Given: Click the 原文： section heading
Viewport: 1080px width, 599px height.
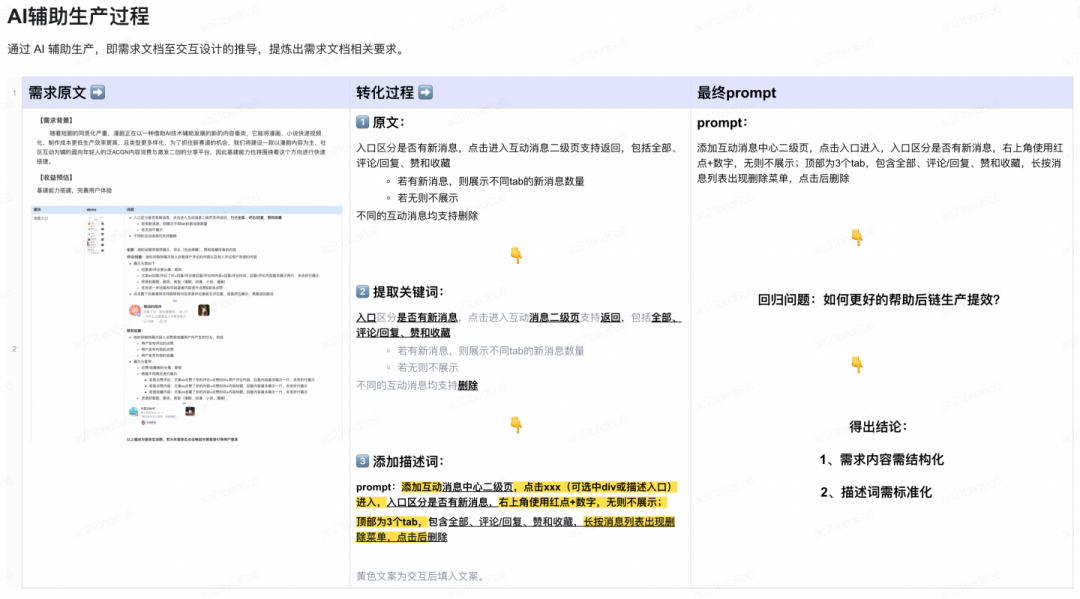Looking at the screenshot, I should (x=388, y=123).
